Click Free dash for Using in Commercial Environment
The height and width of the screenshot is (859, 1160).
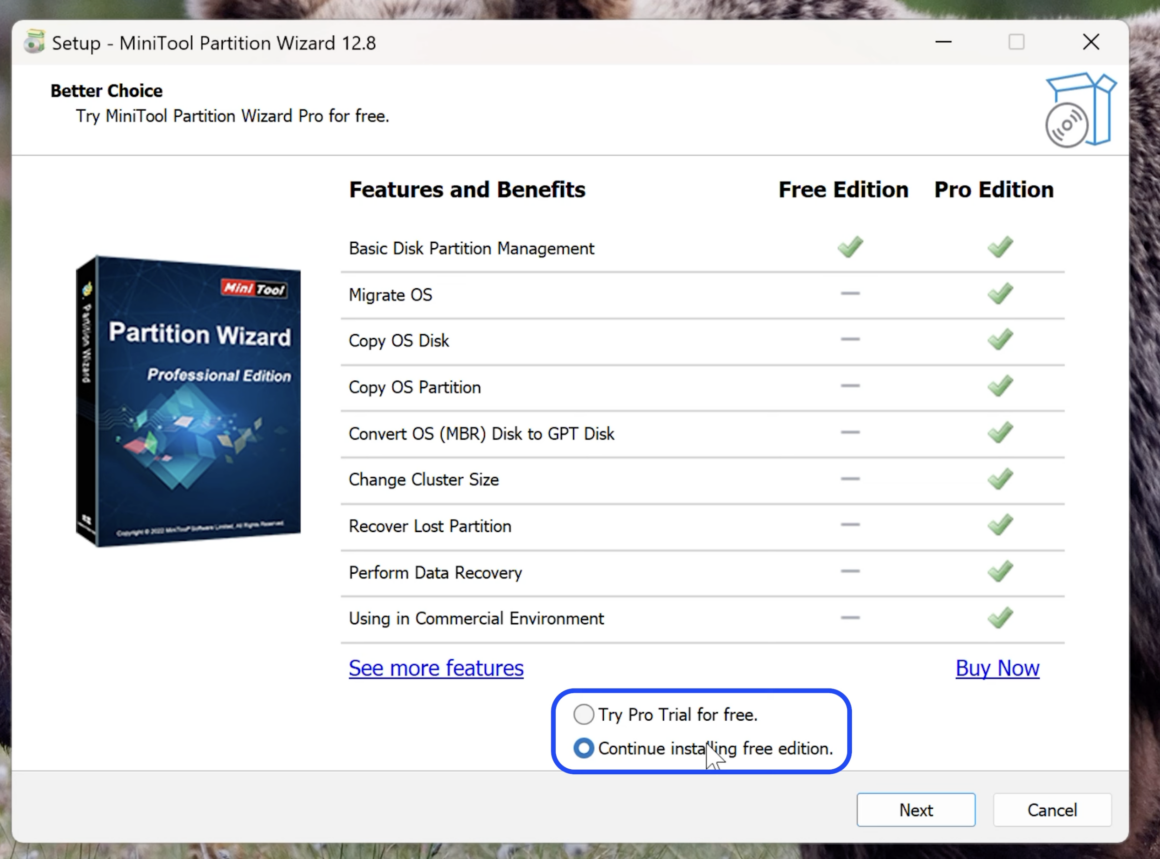coord(850,617)
